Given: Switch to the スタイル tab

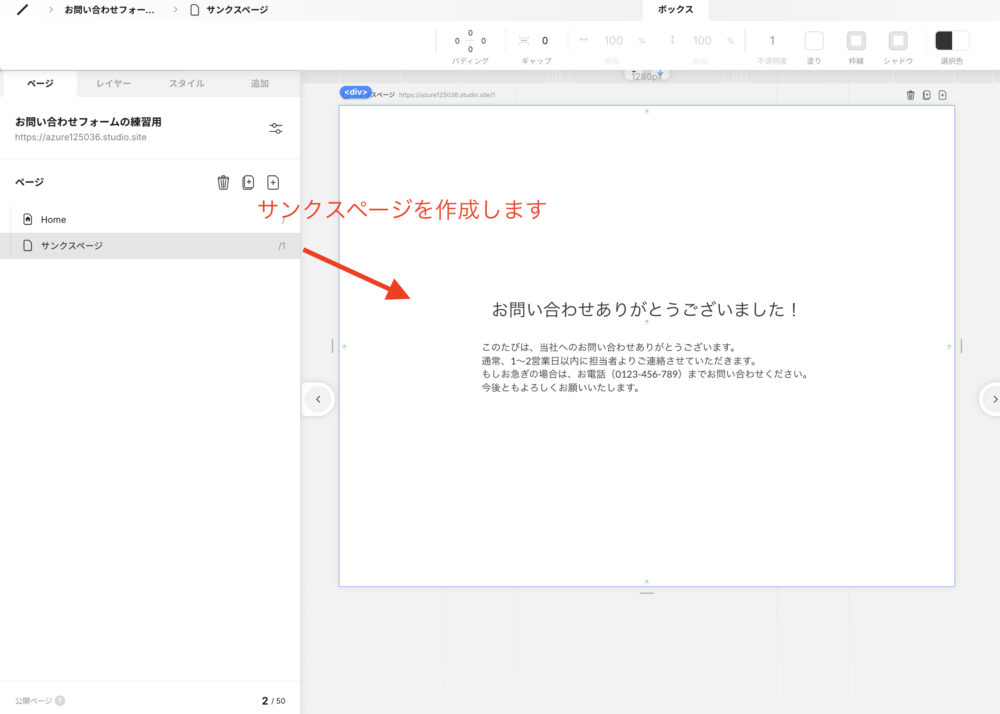Looking at the screenshot, I should click(186, 84).
